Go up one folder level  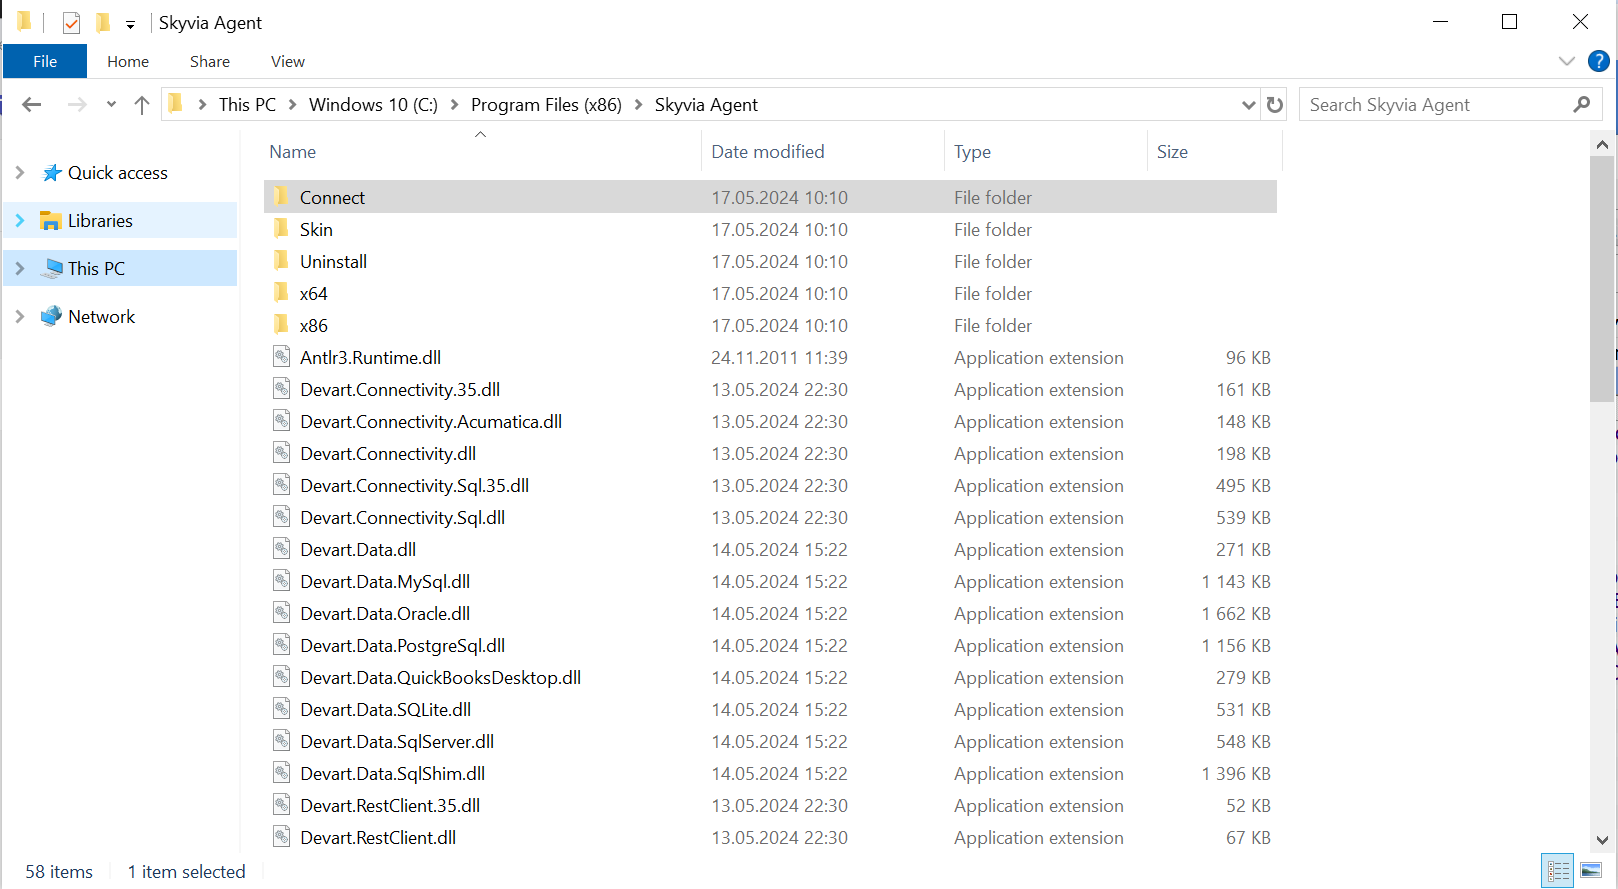[x=142, y=105]
